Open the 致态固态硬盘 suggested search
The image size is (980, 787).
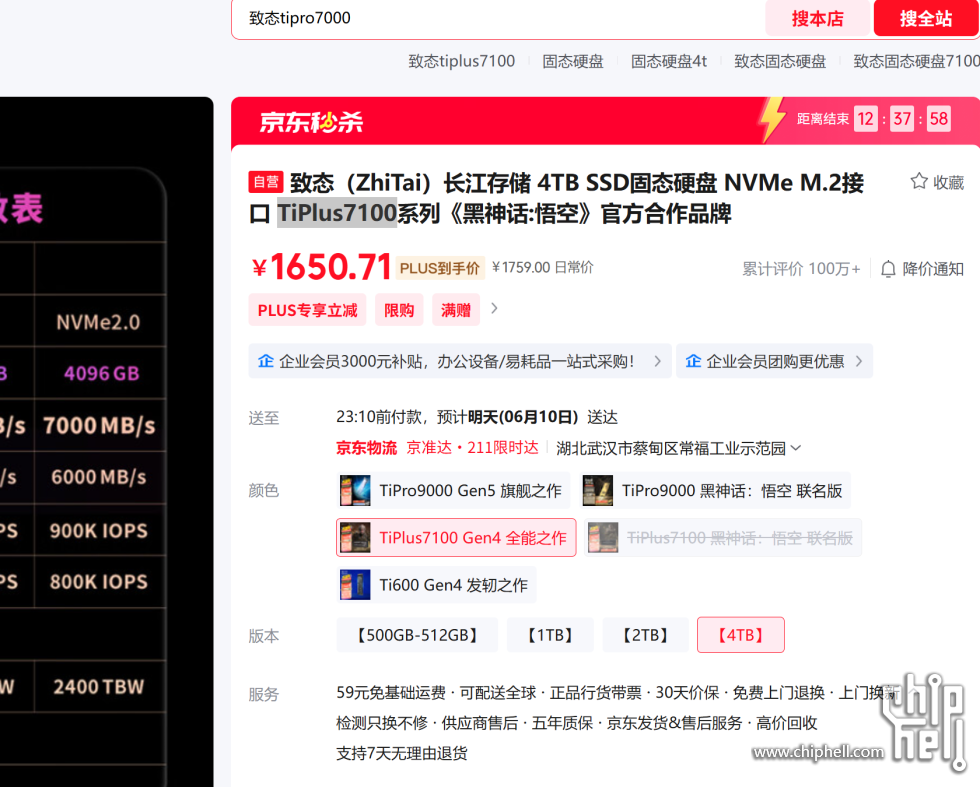tap(780, 61)
